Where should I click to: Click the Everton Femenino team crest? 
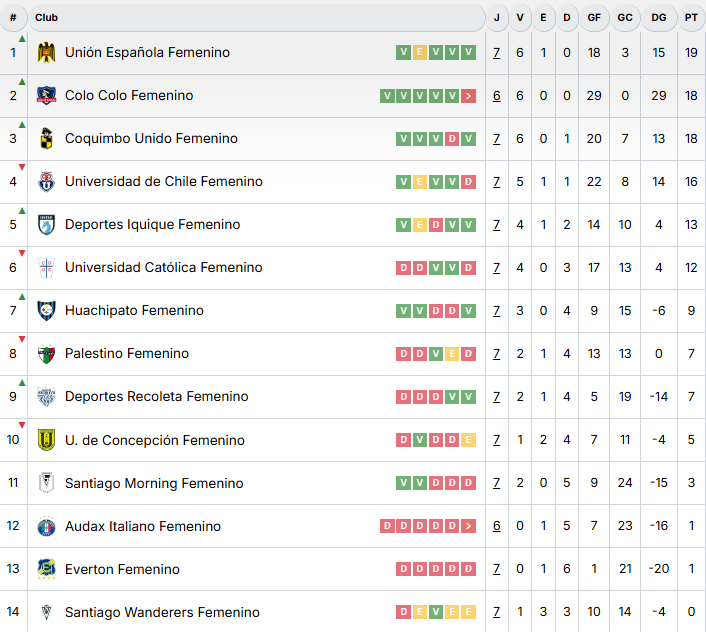point(46,569)
